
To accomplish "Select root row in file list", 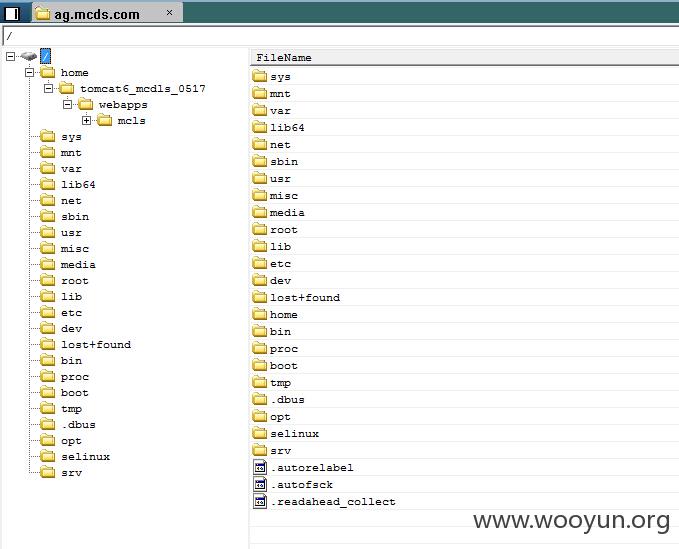I will (x=464, y=229).
